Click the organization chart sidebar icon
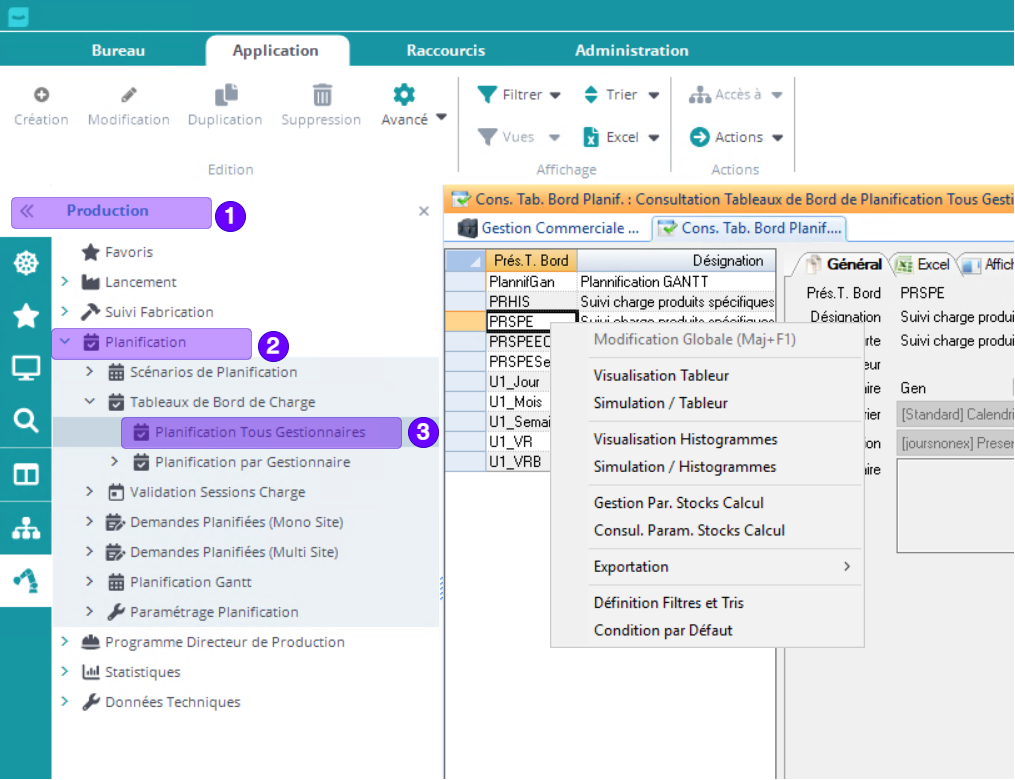1015x780 pixels. (x=25, y=529)
